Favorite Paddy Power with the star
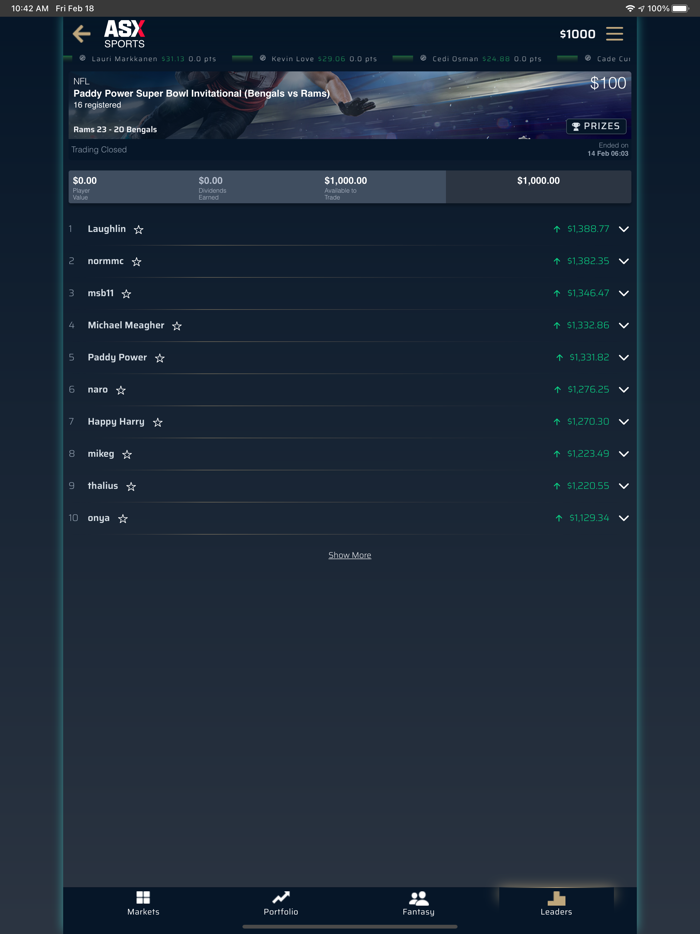The width and height of the screenshot is (700, 934). 160,358
